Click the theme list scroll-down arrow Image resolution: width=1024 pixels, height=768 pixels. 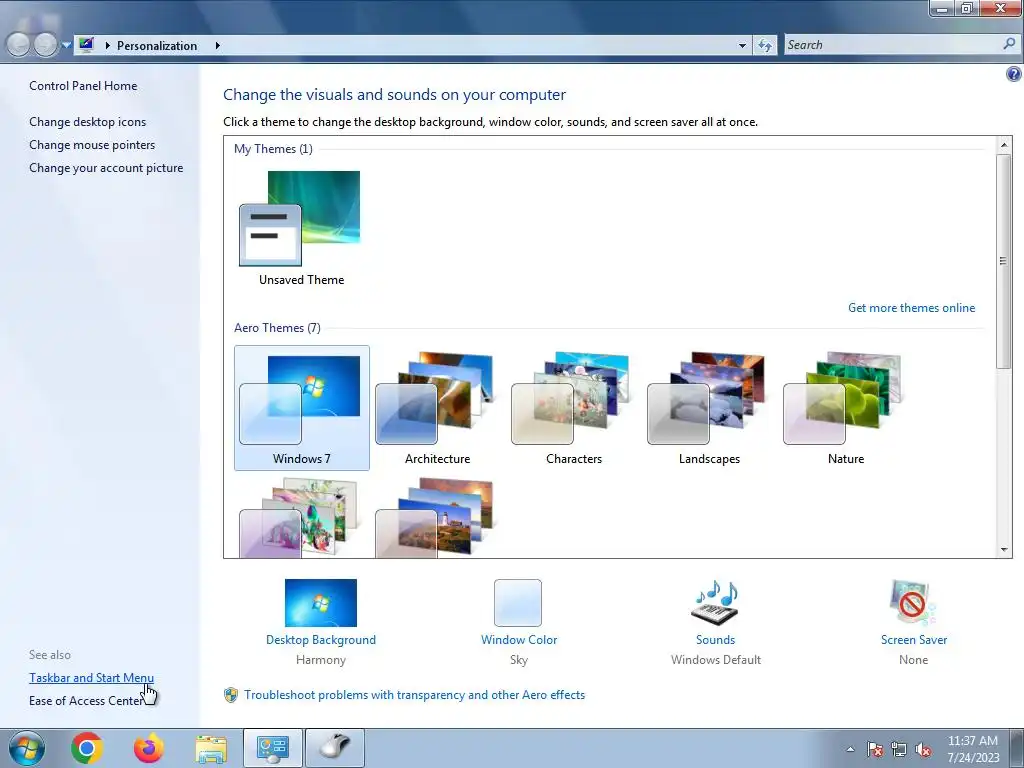click(1004, 550)
